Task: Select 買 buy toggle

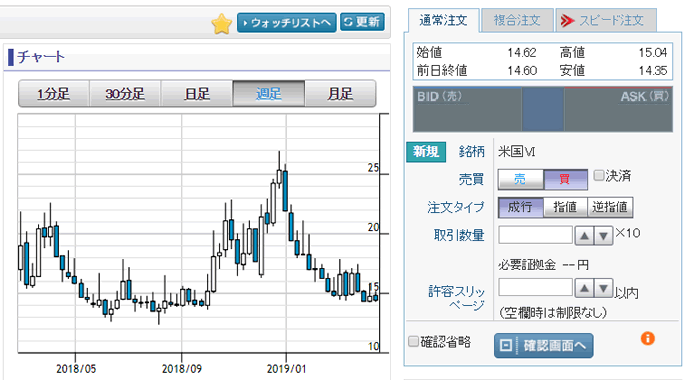Action: pos(565,179)
